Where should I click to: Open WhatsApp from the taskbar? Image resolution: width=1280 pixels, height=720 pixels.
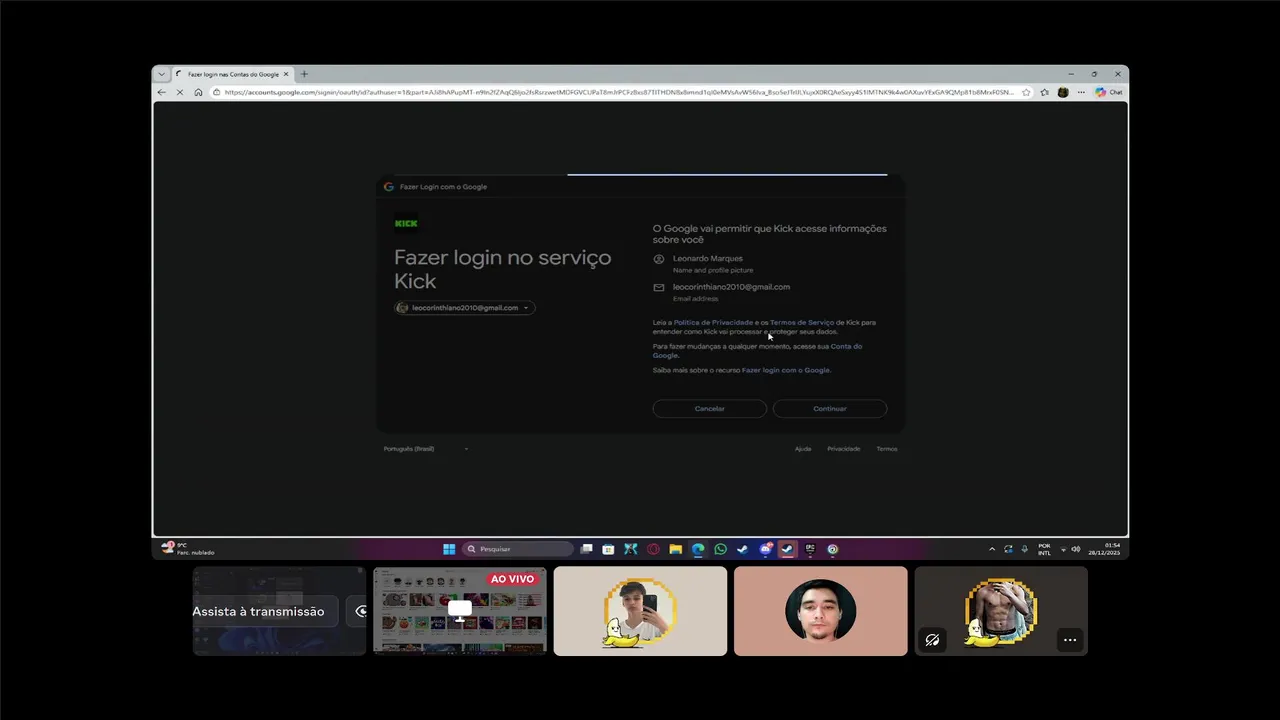[x=721, y=549]
